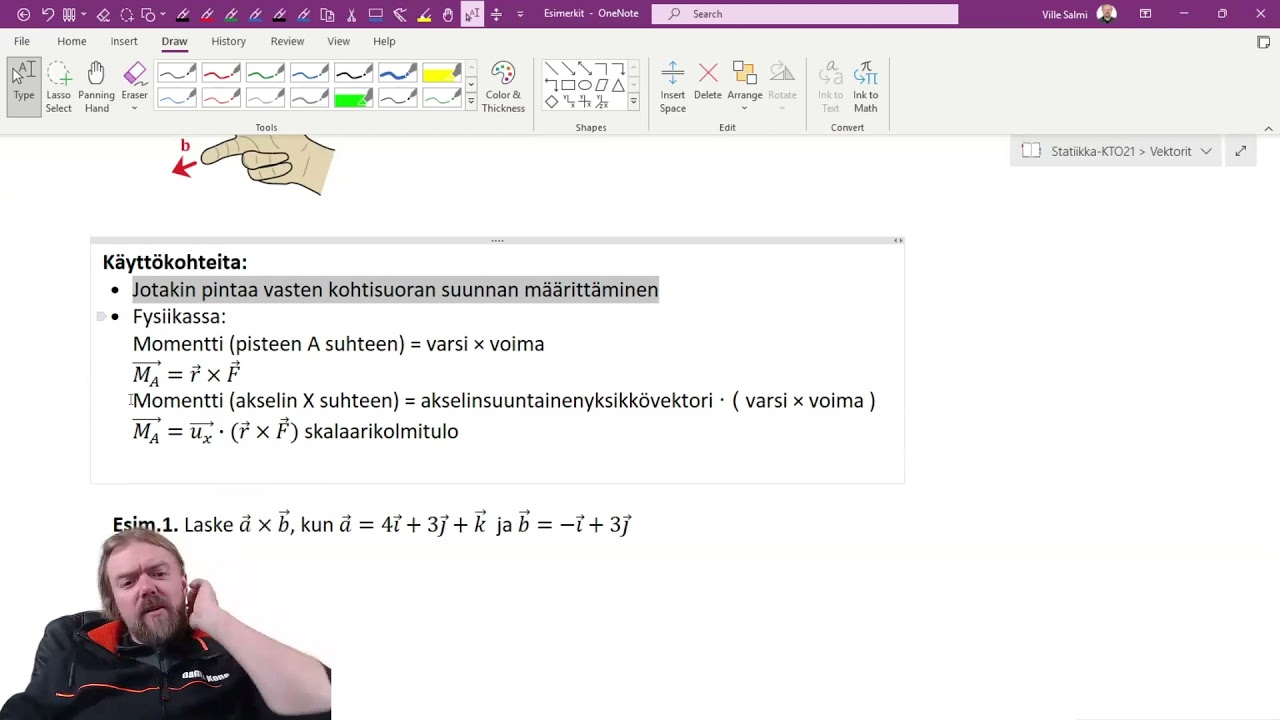Choose the yellow highlighter in the quick access toolbar
The image size is (1280, 720).
click(424, 14)
